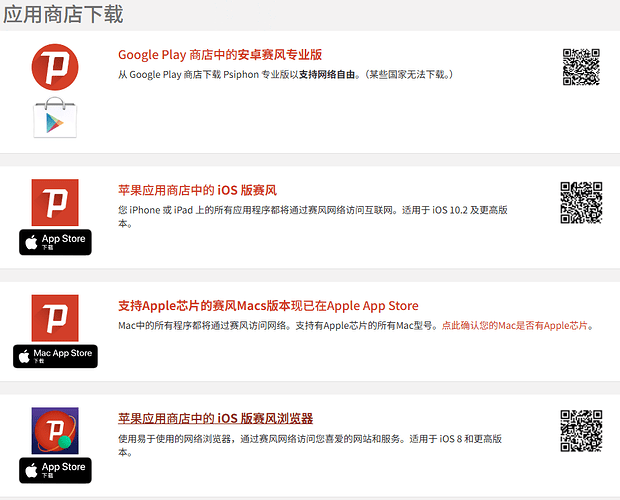Click the QR code for Google Play version
This screenshot has width=620, height=500.
[x=581, y=67]
